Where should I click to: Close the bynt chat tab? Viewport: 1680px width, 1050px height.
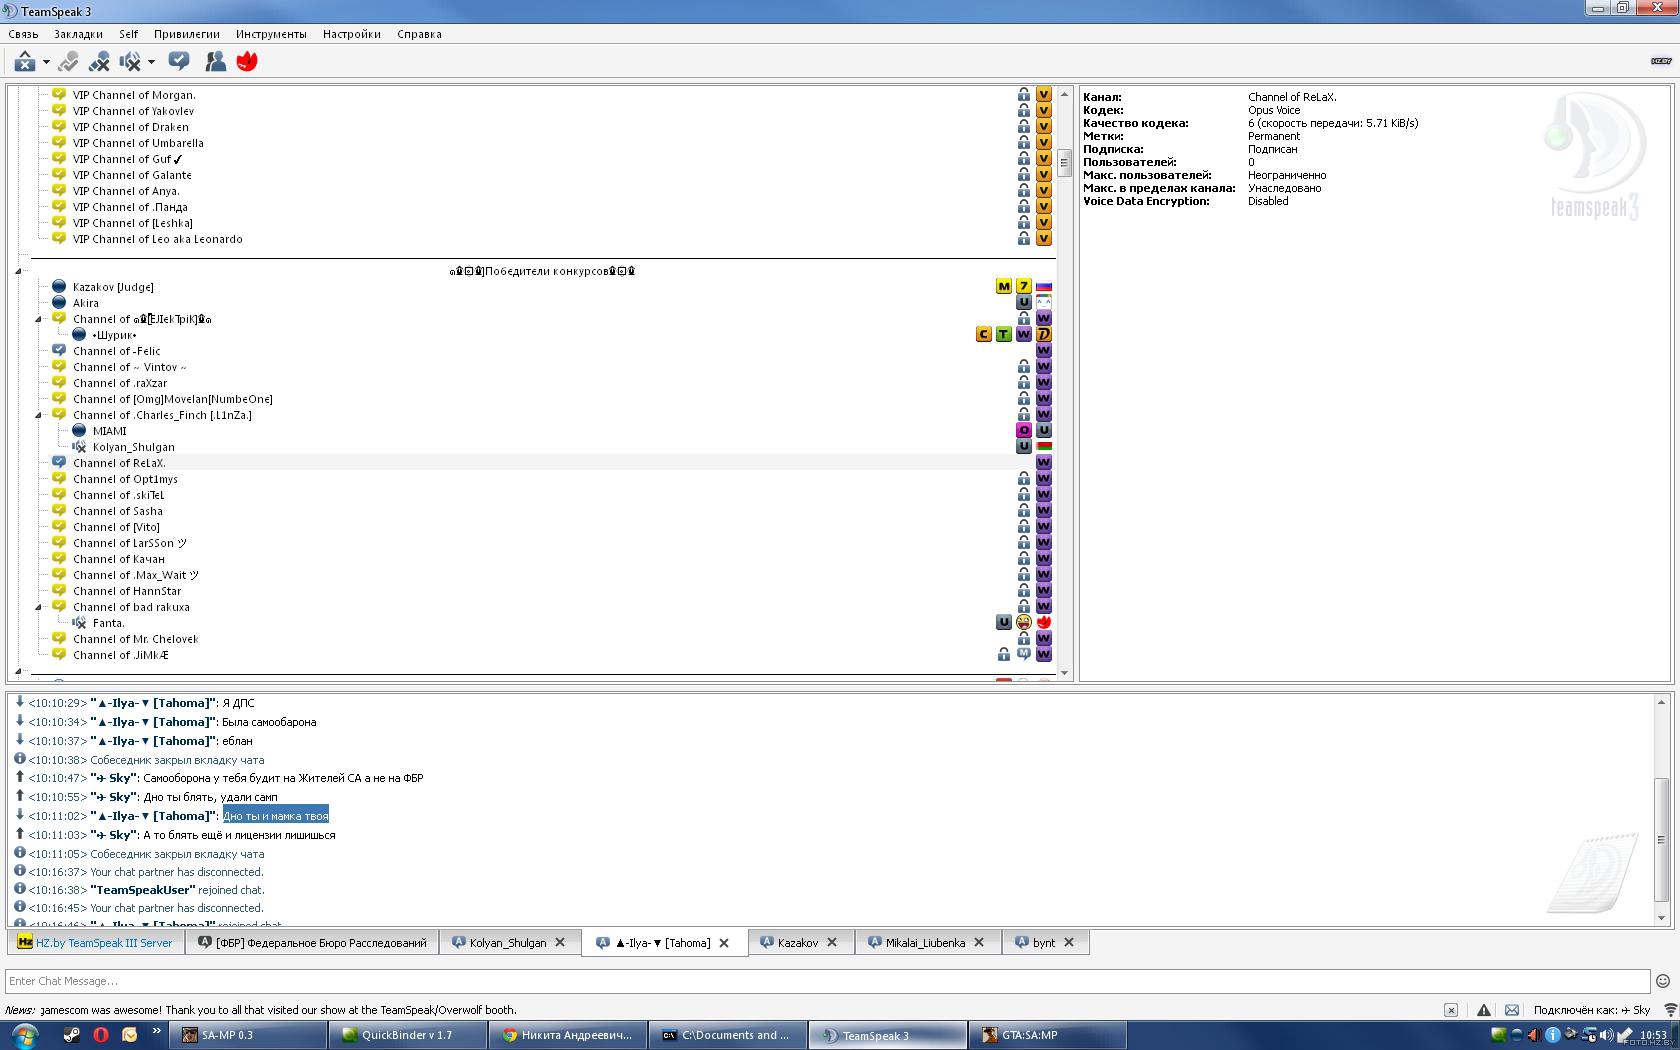click(x=1069, y=943)
